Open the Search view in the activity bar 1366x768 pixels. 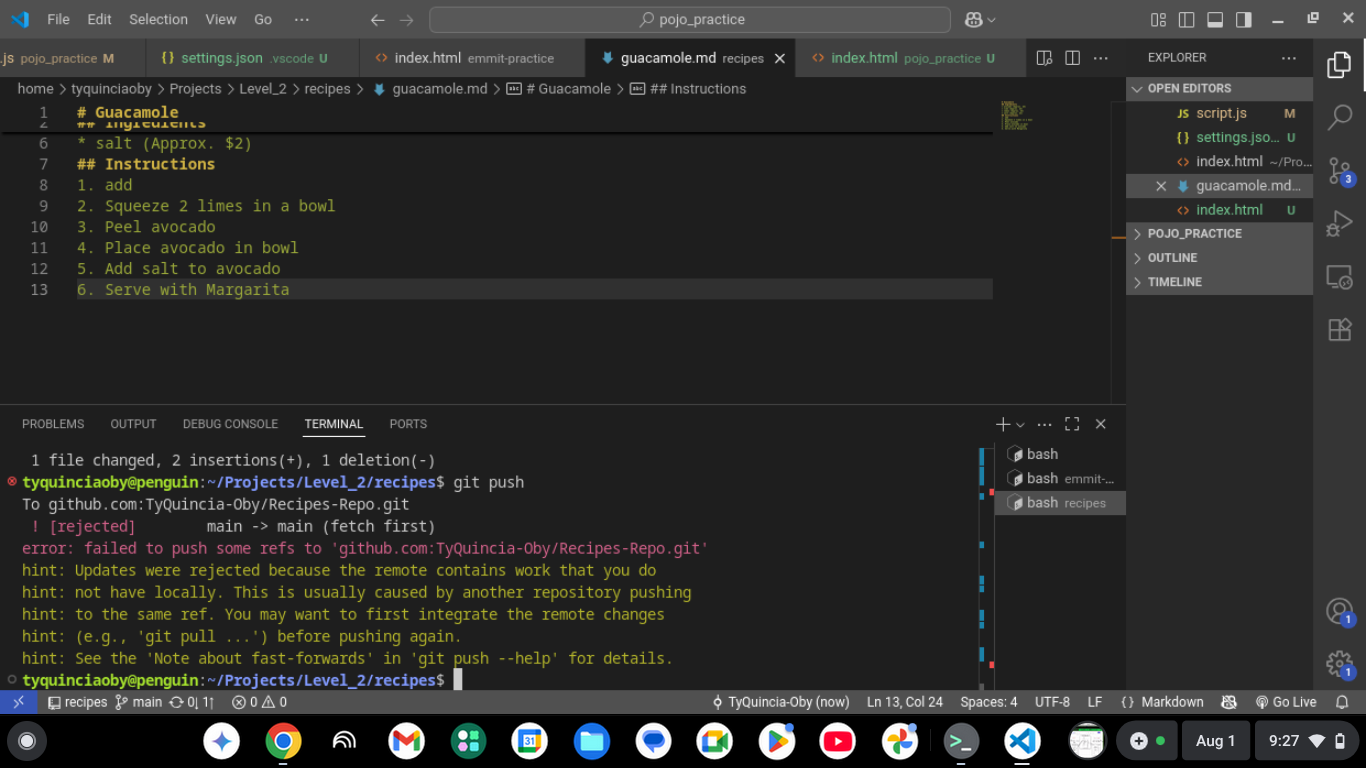(1339, 117)
